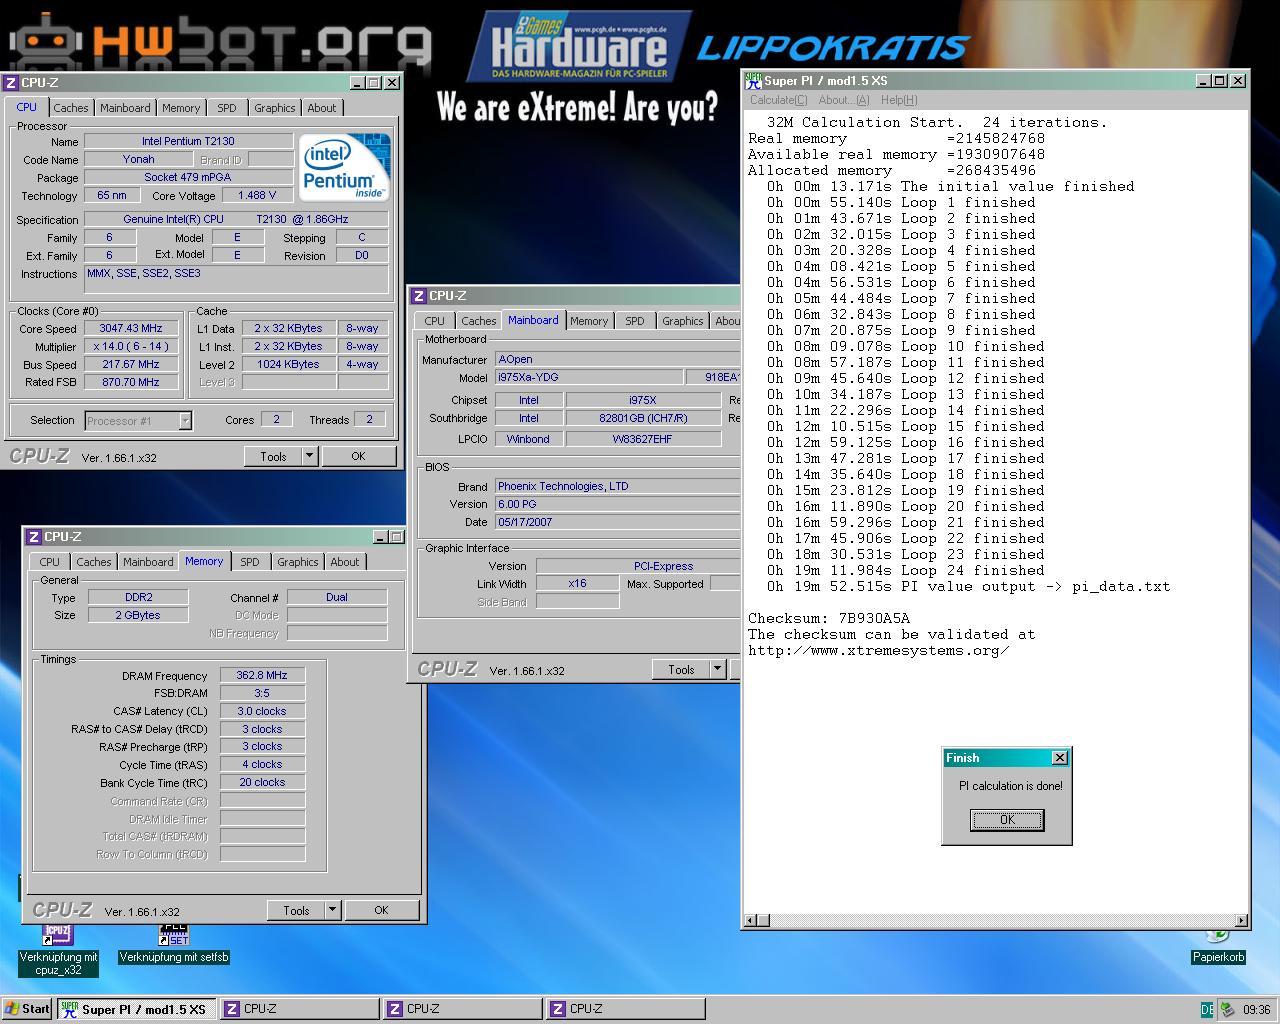
Task: Activate the second CPU-Z taskbar button
Action: pyautogui.click(x=462, y=1009)
